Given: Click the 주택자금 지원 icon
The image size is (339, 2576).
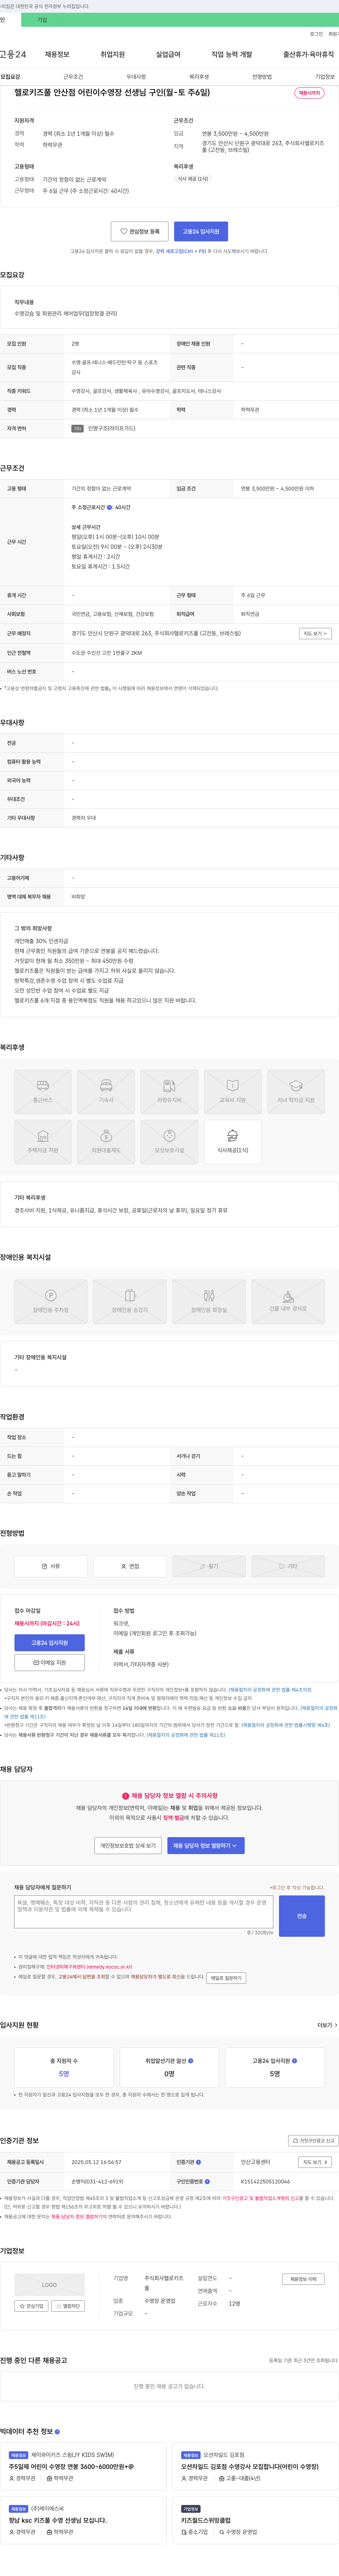Looking at the screenshot, I should (x=43, y=1142).
